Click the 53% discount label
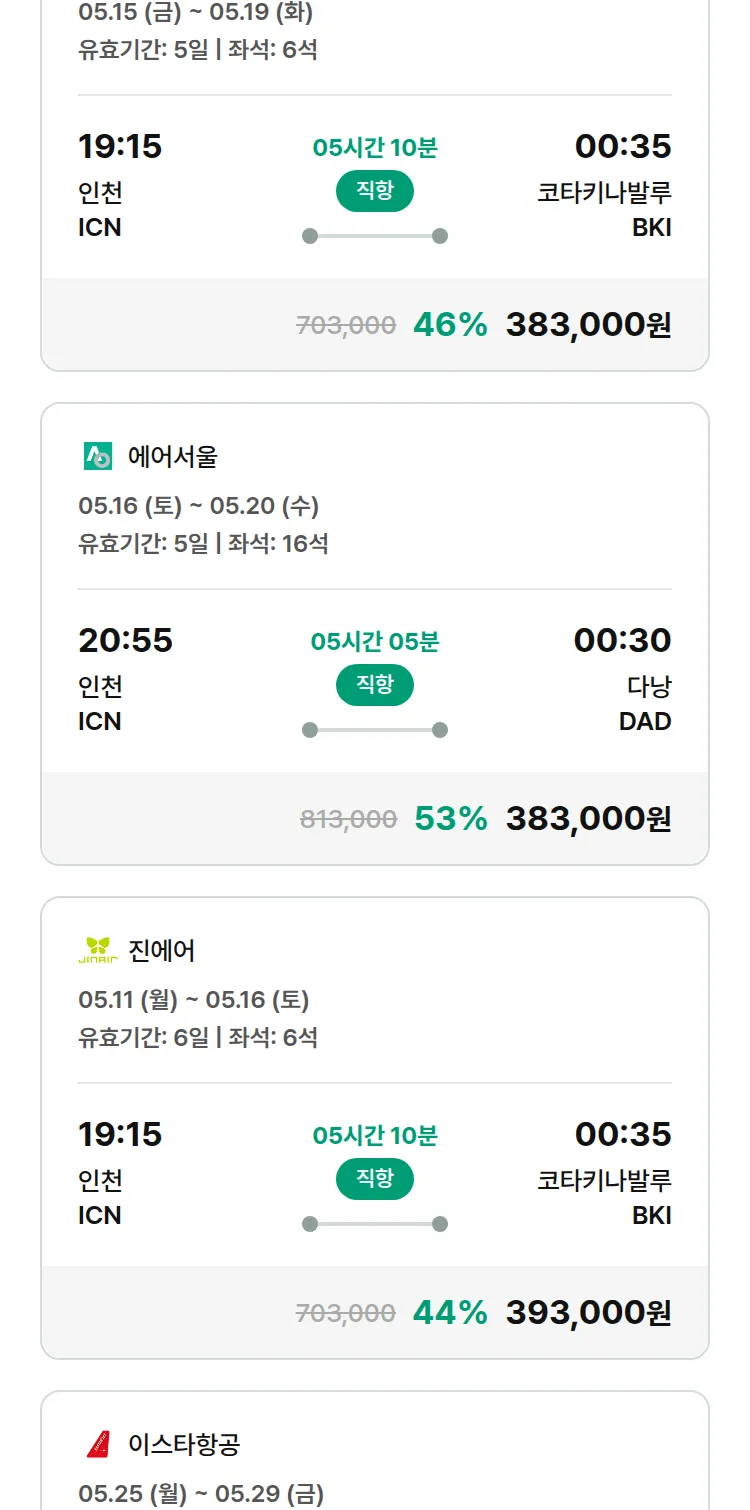The height and width of the screenshot is (1510, 750). click(x=450, y=819)
